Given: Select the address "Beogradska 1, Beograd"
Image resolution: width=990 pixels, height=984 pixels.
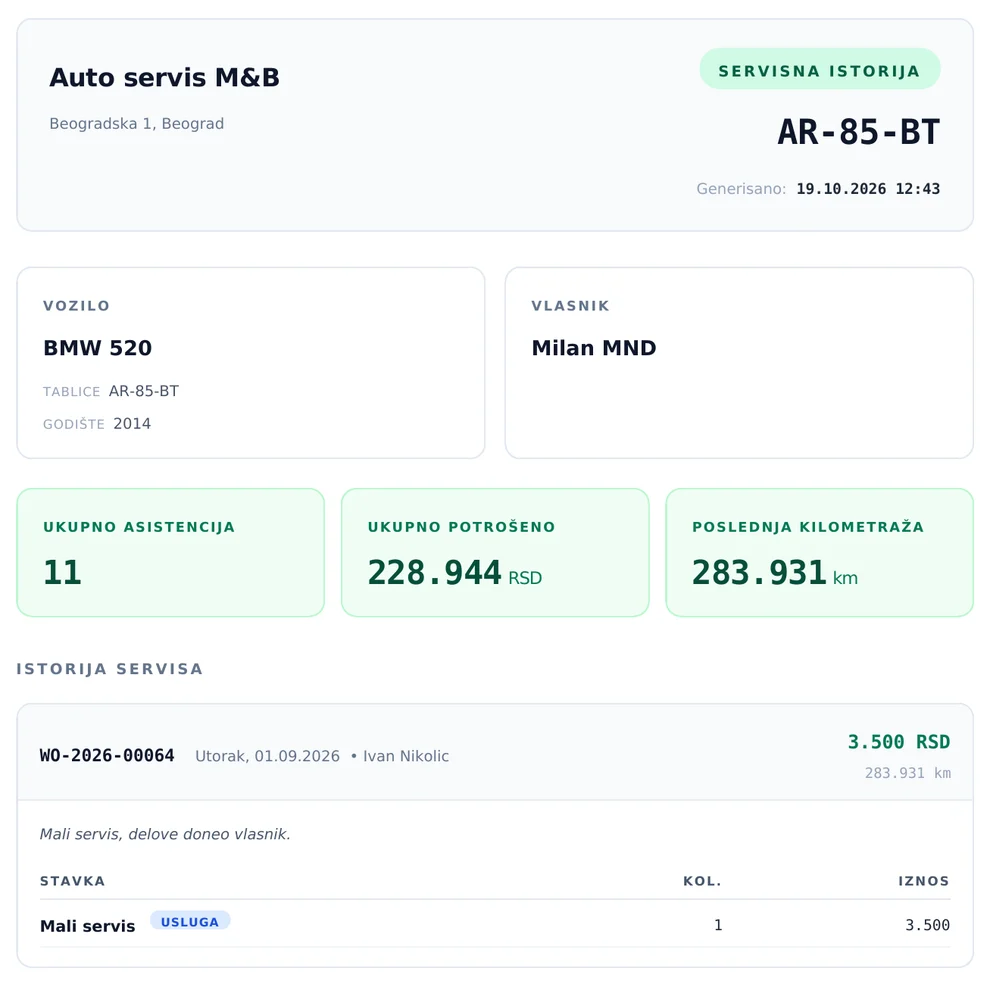Looking at the screenshot, I should point(136,123).
